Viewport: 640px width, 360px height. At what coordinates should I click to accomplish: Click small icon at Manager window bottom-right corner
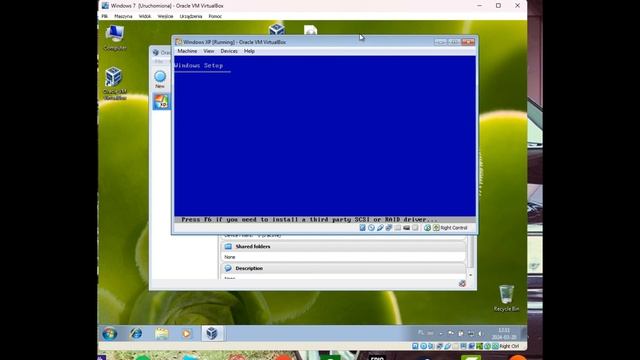coord(462,283)
